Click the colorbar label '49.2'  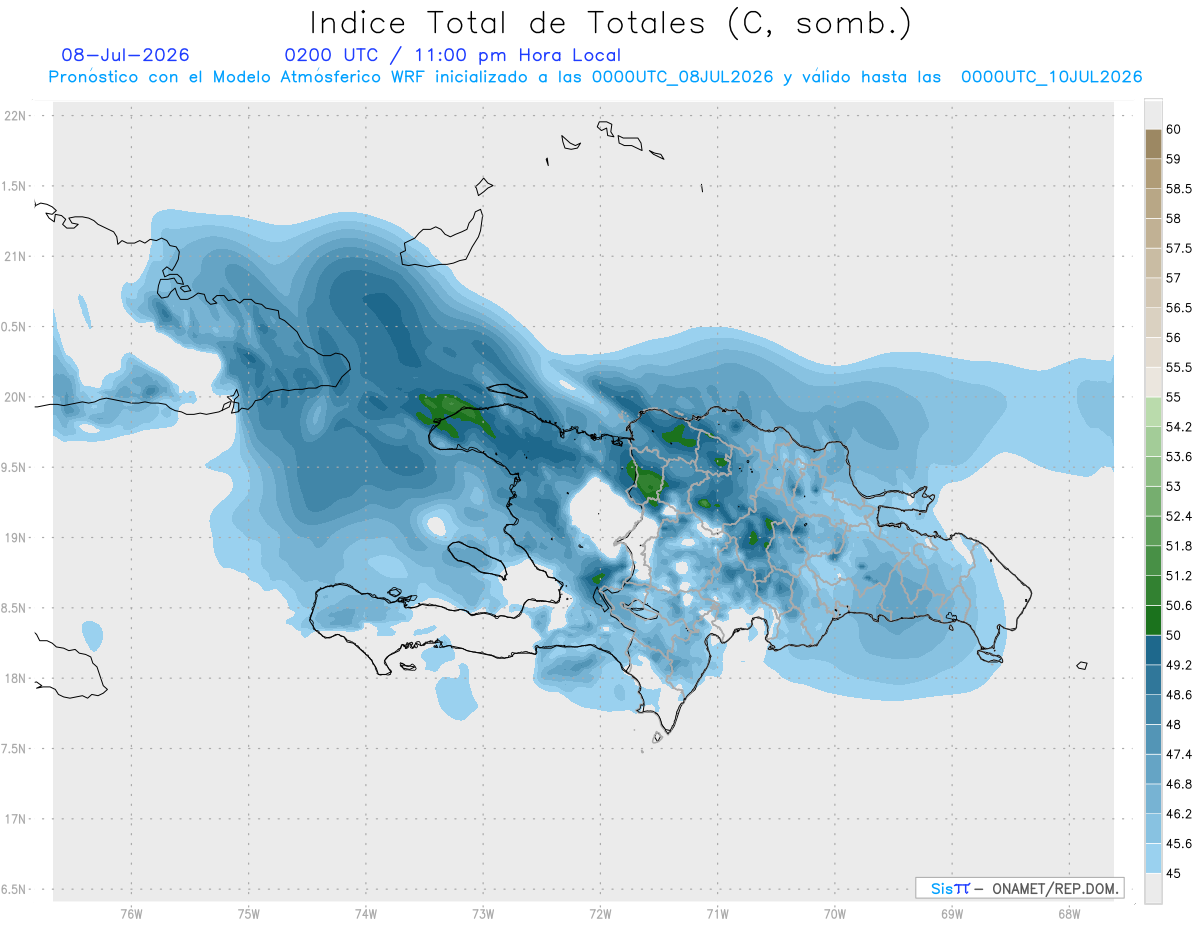[1177, 665]
